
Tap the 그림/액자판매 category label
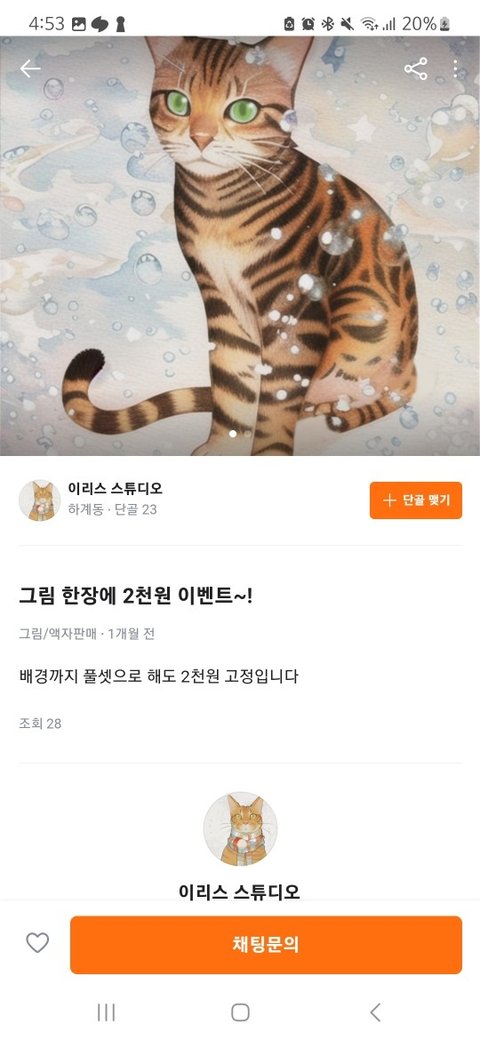pos(57,634)
